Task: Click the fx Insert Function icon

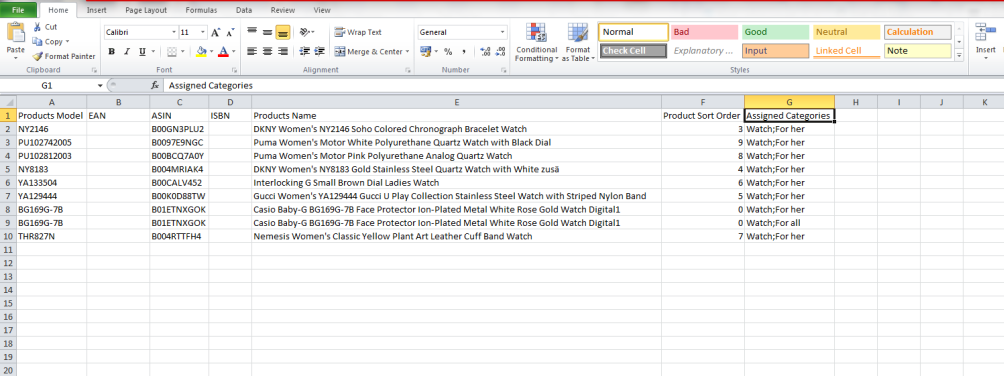Action: [x=154, y=85]
